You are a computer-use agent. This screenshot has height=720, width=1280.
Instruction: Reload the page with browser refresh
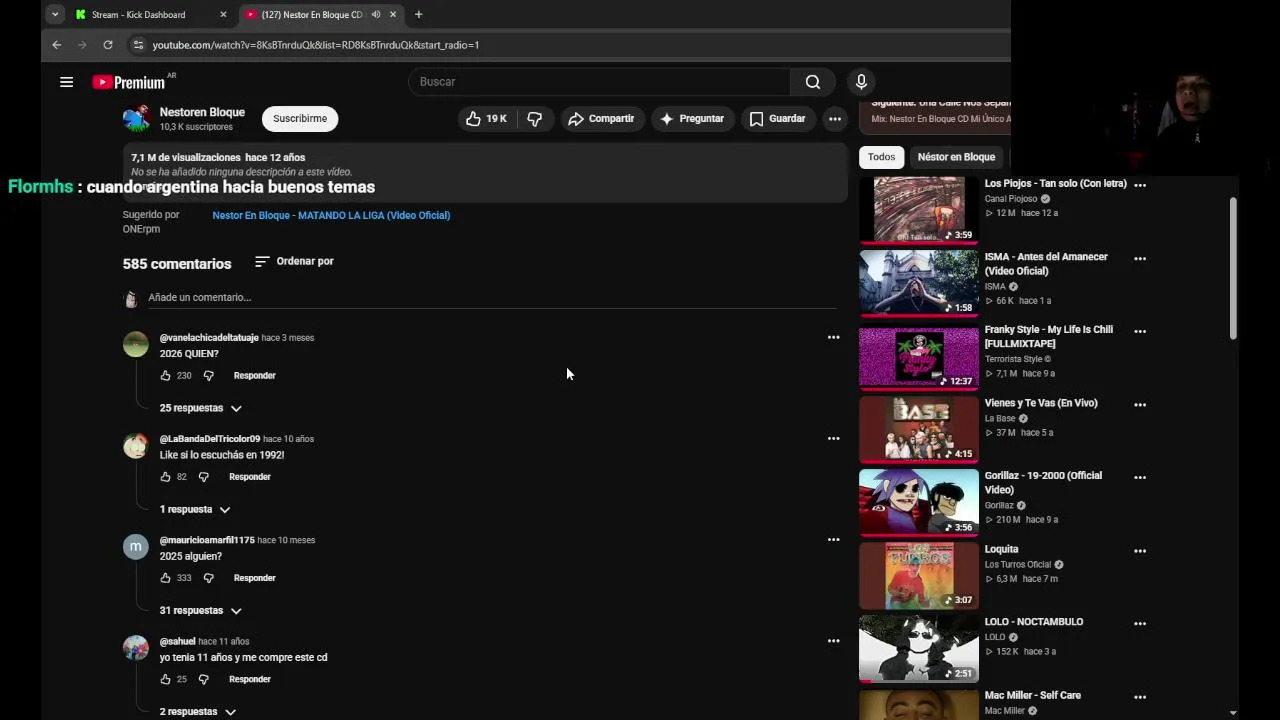pos(108,45)
